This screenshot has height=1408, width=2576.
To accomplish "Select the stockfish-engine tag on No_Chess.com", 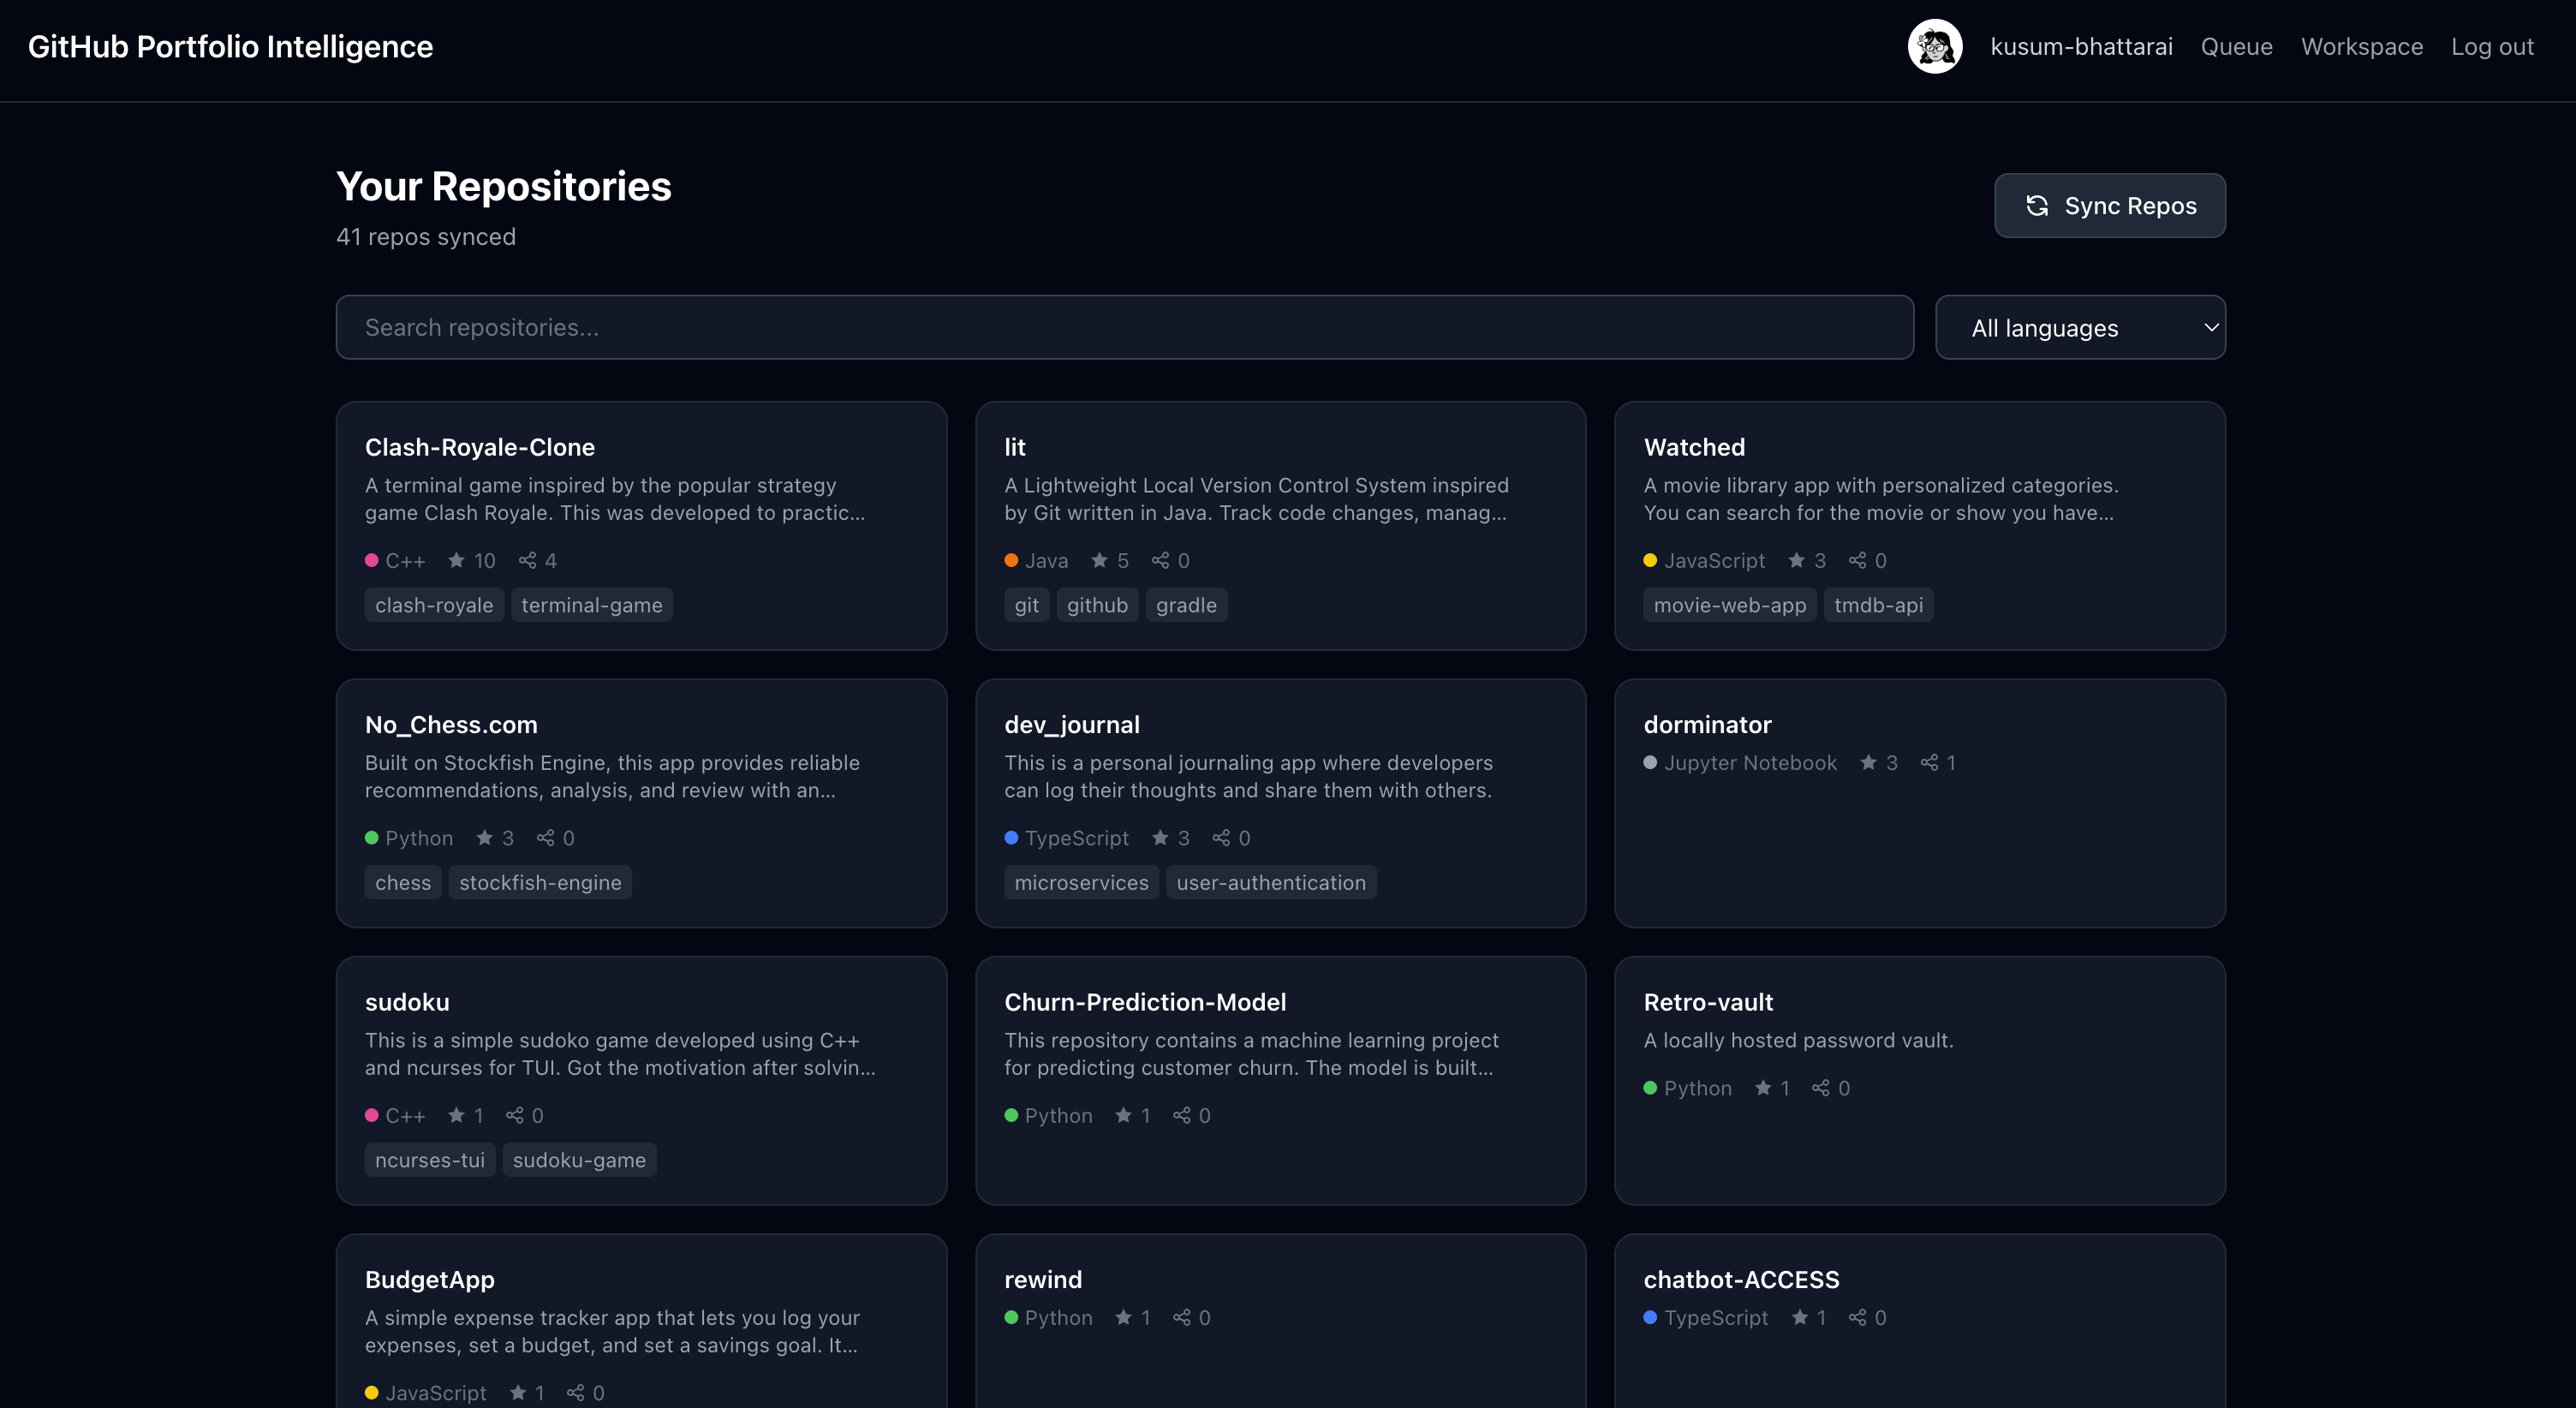I will click(540, 882).
